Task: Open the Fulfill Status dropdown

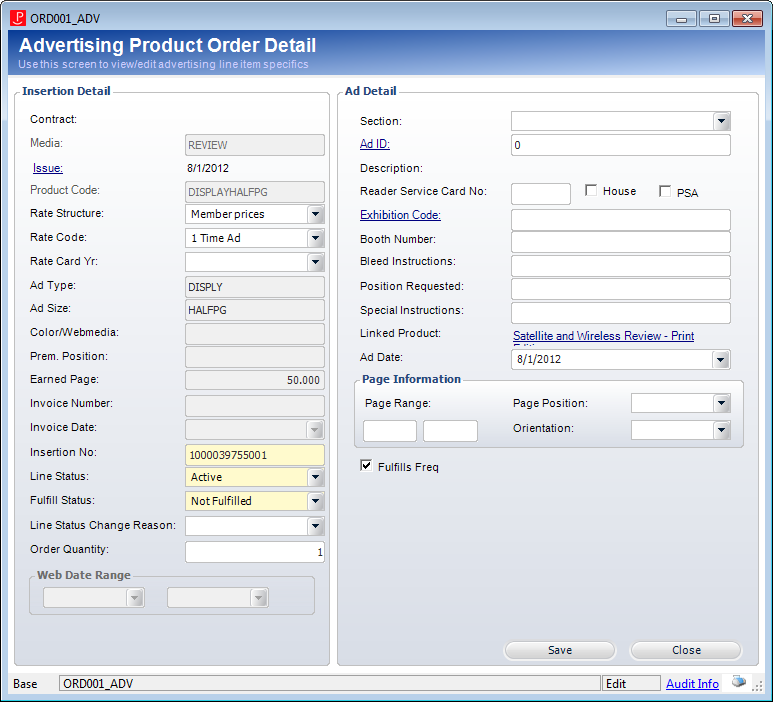Action: coord(316,501)
